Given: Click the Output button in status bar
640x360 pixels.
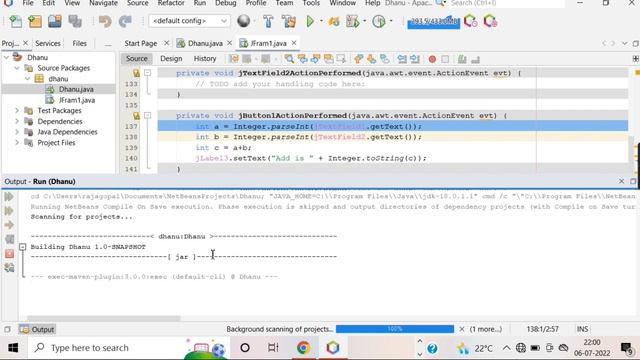Looking at the screenshot, I should coord(37,329).
